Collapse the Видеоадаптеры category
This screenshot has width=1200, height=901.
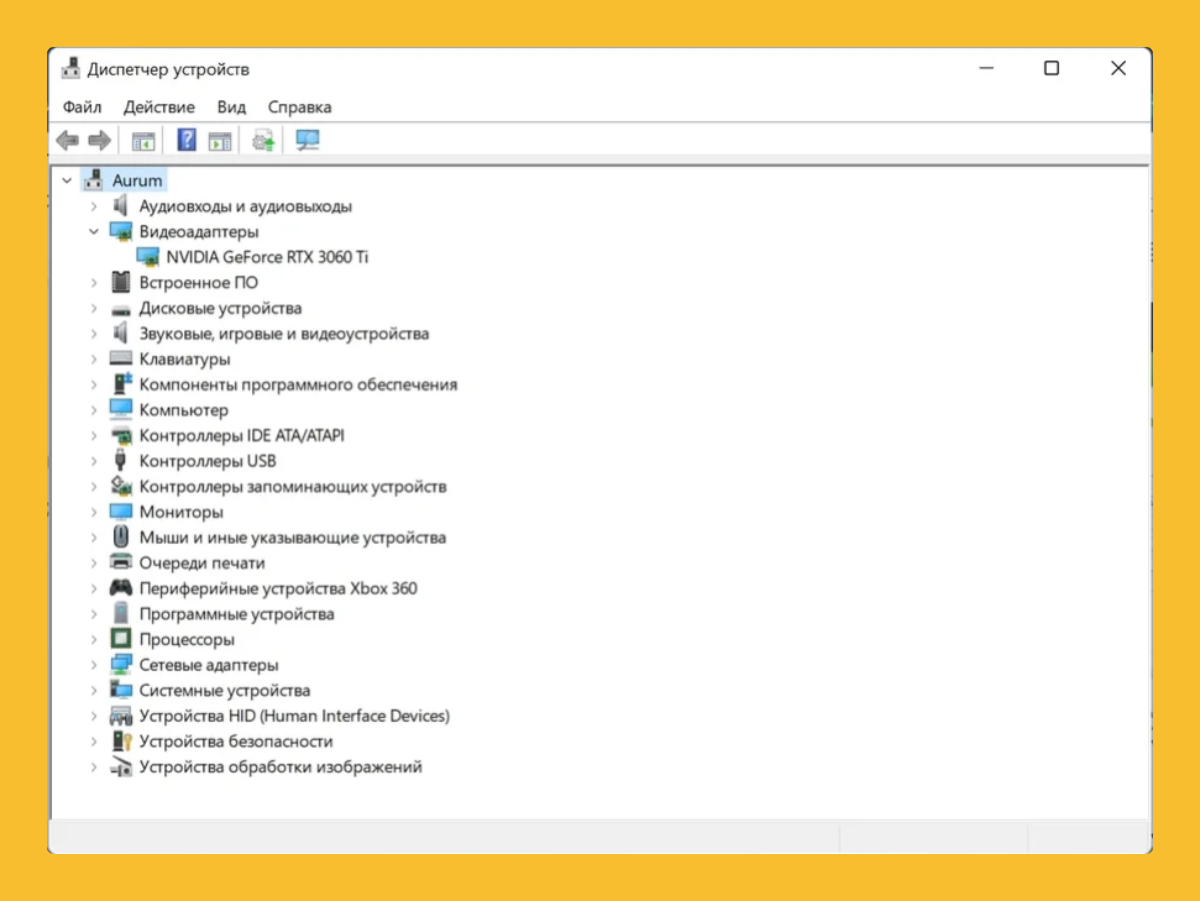coord(93,231)
